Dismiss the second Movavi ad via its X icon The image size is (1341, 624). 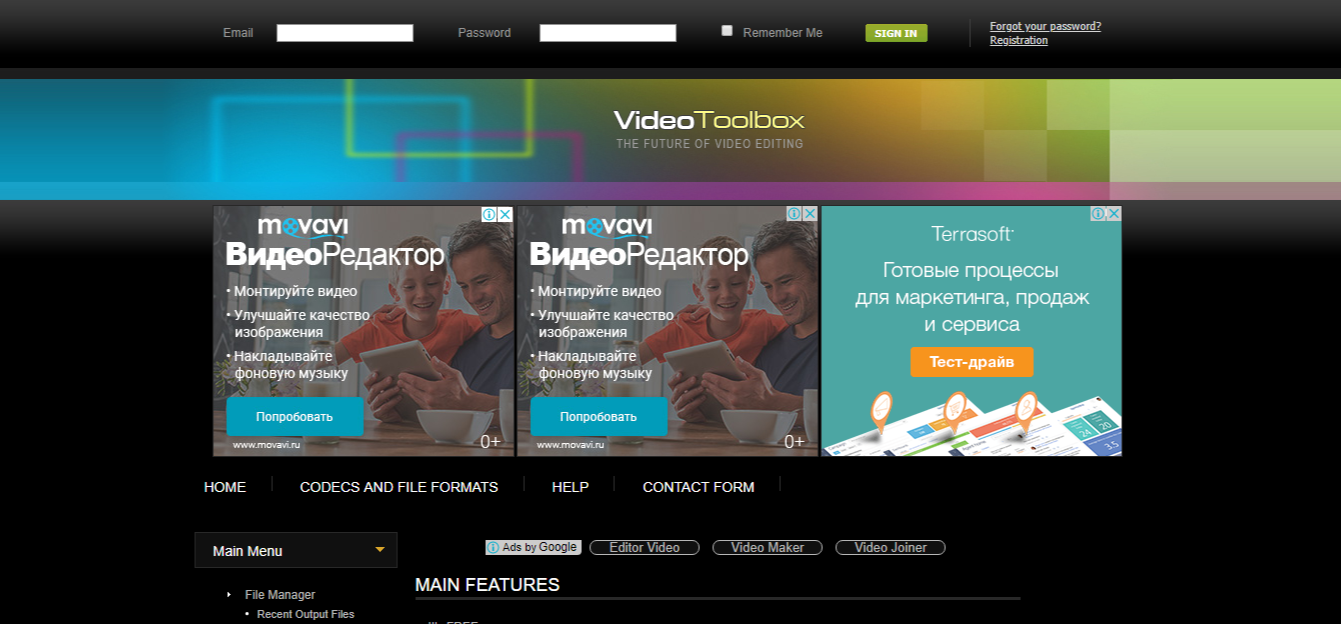tap(810, 213)
